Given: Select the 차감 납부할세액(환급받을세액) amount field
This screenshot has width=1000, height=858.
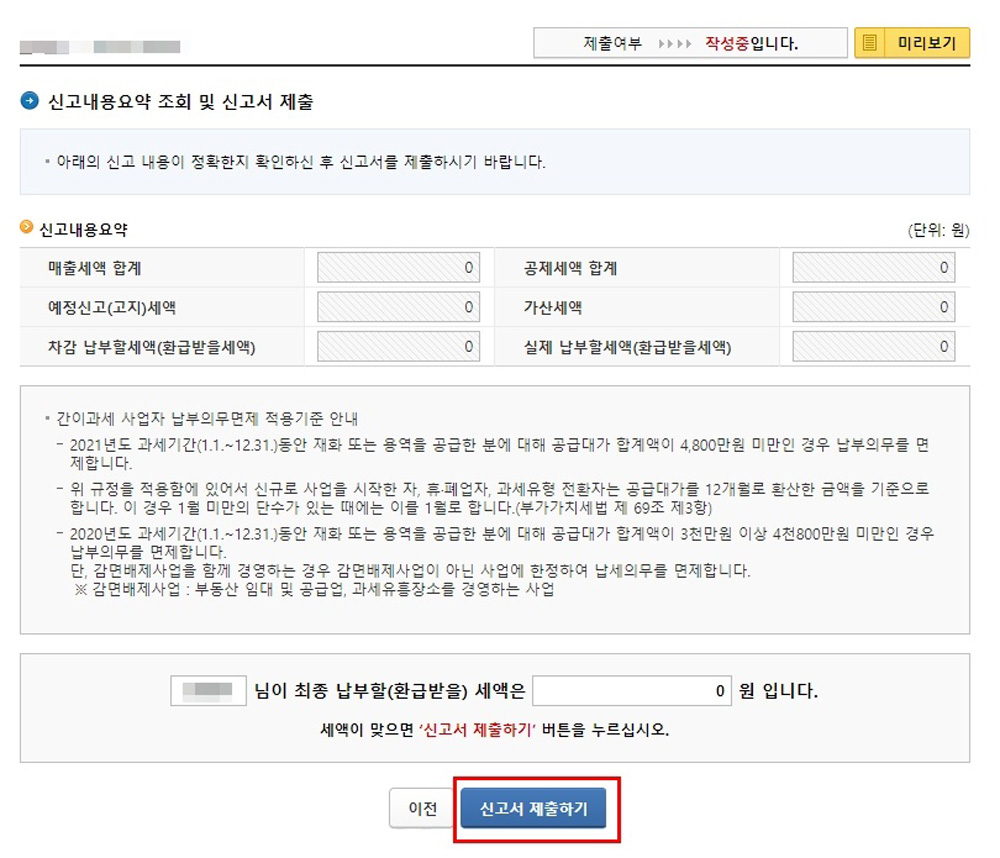Looking at the screenshot, I should pos(399,346).
